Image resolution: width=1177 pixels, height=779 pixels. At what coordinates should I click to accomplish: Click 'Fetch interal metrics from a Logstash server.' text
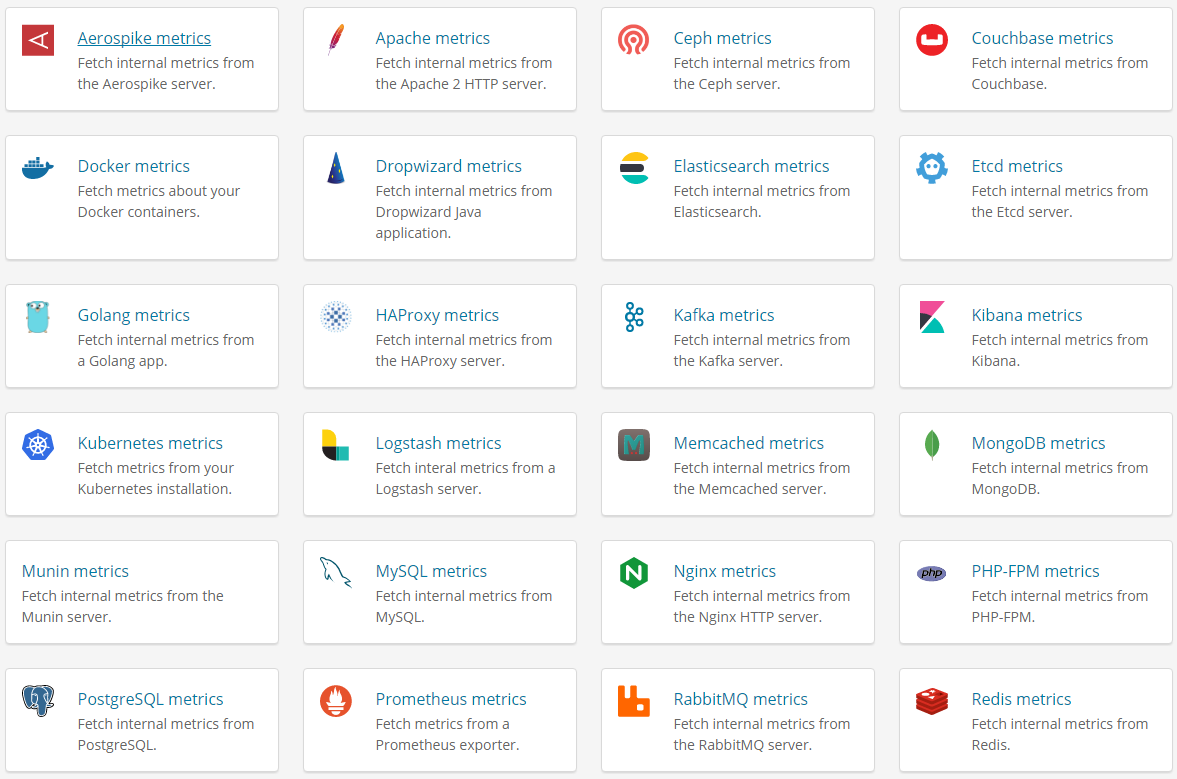click(x=465, y=479)
